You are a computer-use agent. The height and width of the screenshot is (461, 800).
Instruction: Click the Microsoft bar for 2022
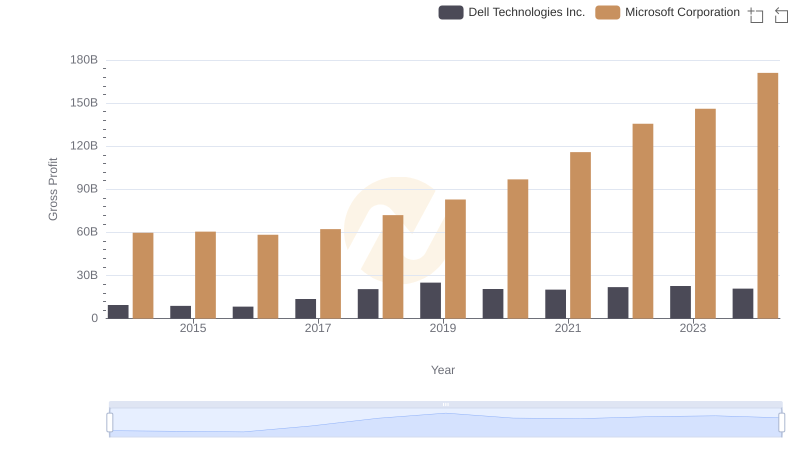643,221
